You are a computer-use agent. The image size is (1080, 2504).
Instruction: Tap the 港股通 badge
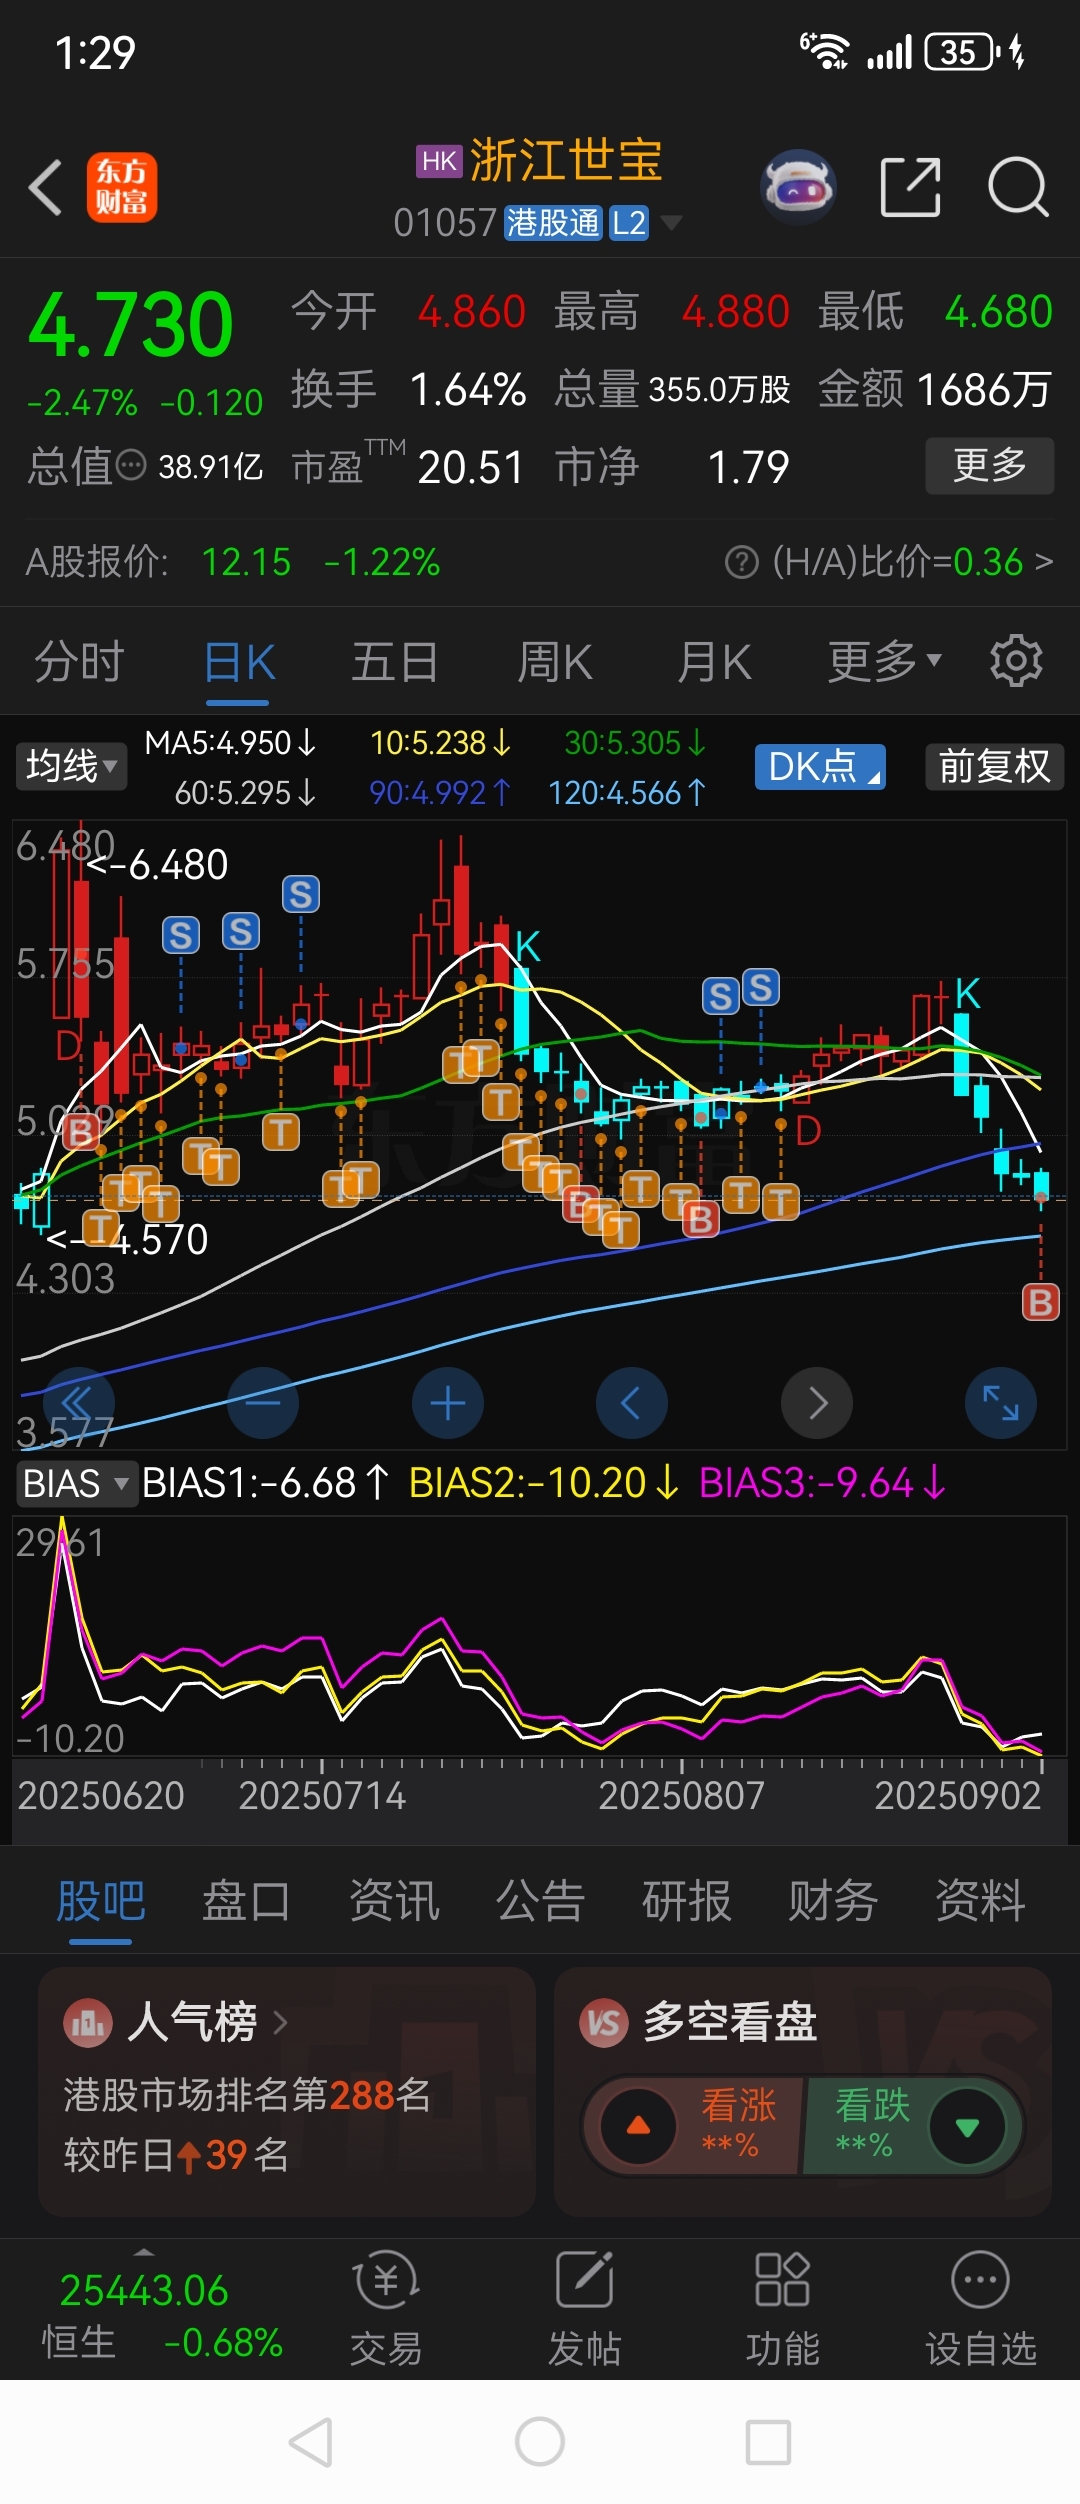(553, 222)
